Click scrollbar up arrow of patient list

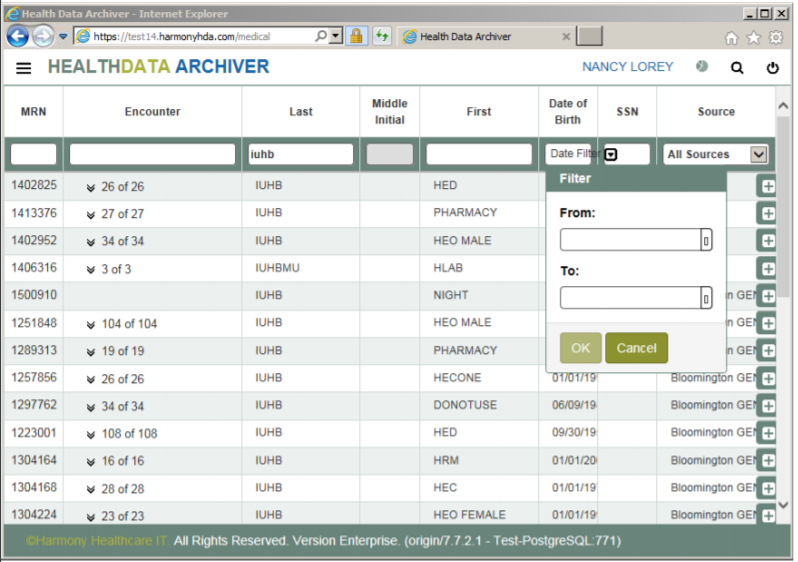coord(783,105)
